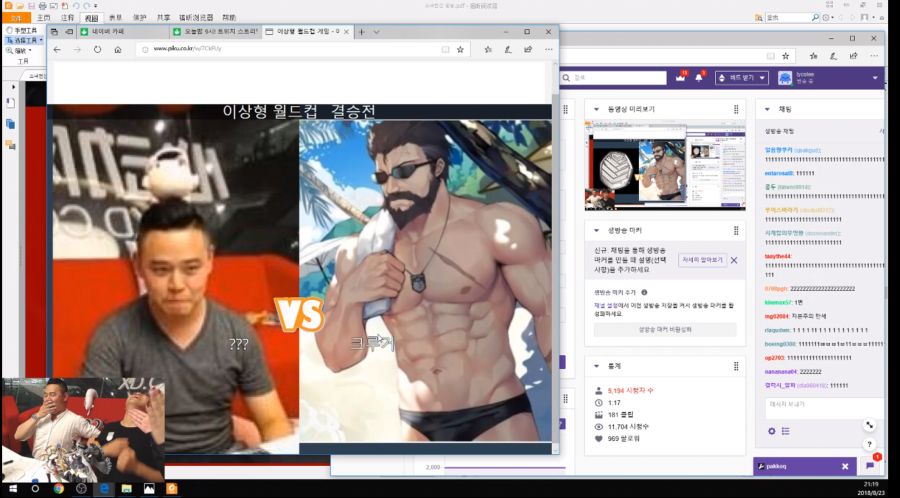
Task: Open channel settings link in marker panel
Action: [606, 306]
